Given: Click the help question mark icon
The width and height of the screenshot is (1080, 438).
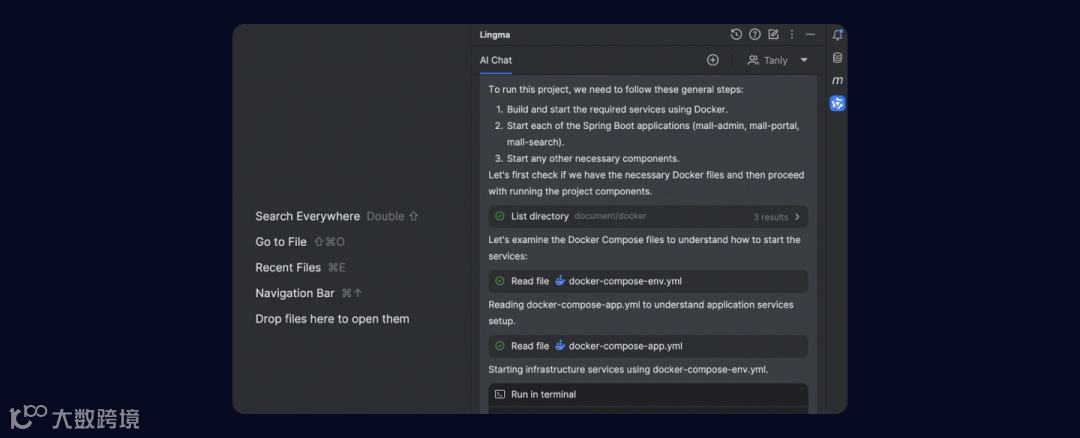Looking at the screenshot, I should point(755,34).
